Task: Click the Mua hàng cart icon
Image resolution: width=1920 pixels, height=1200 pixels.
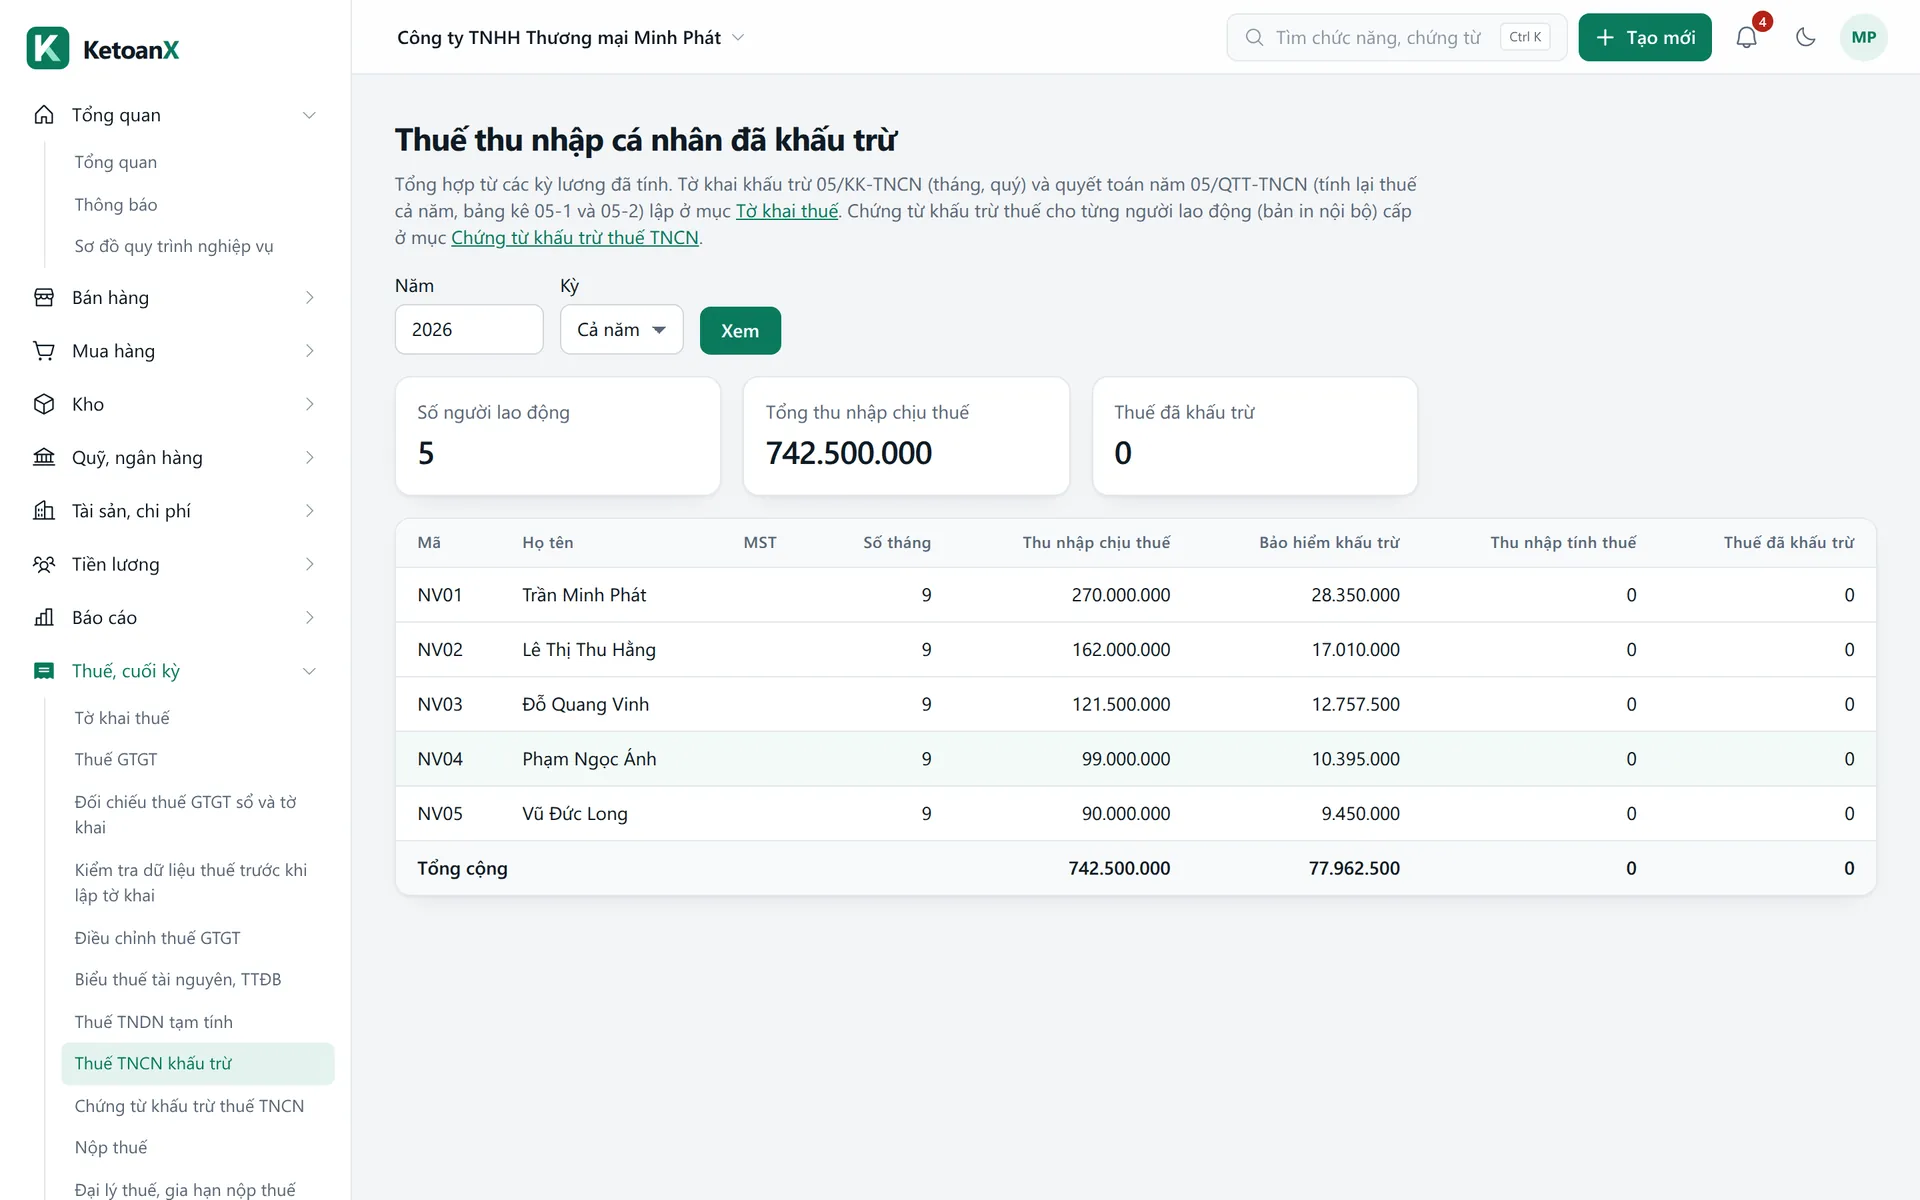Action: [x=44, y=351]
